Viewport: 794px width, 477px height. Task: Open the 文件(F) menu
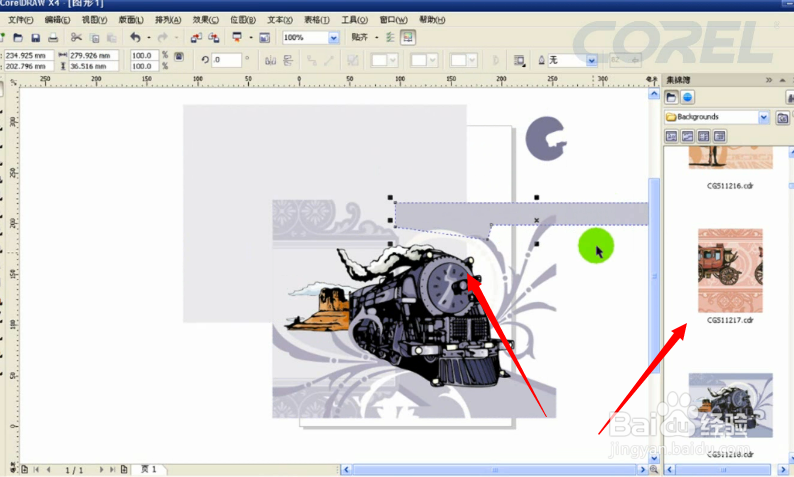(21, 20)
